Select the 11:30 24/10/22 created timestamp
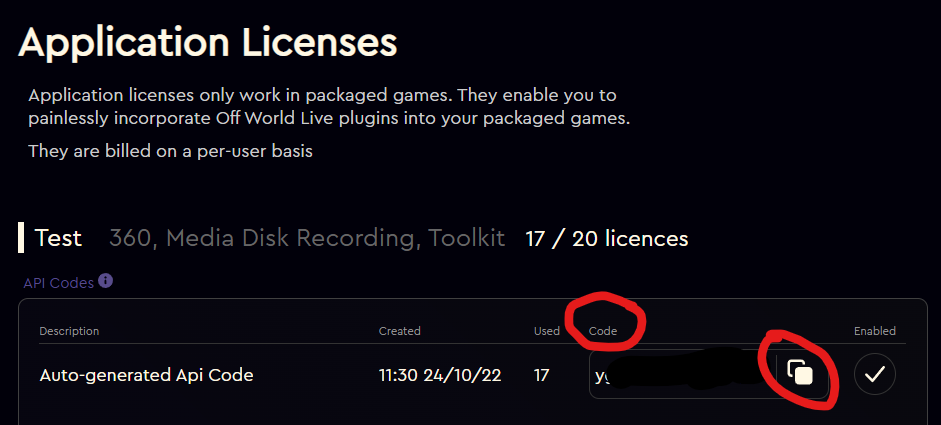The width and height of the screenshot is (941, 425). [x=440, y=376]
